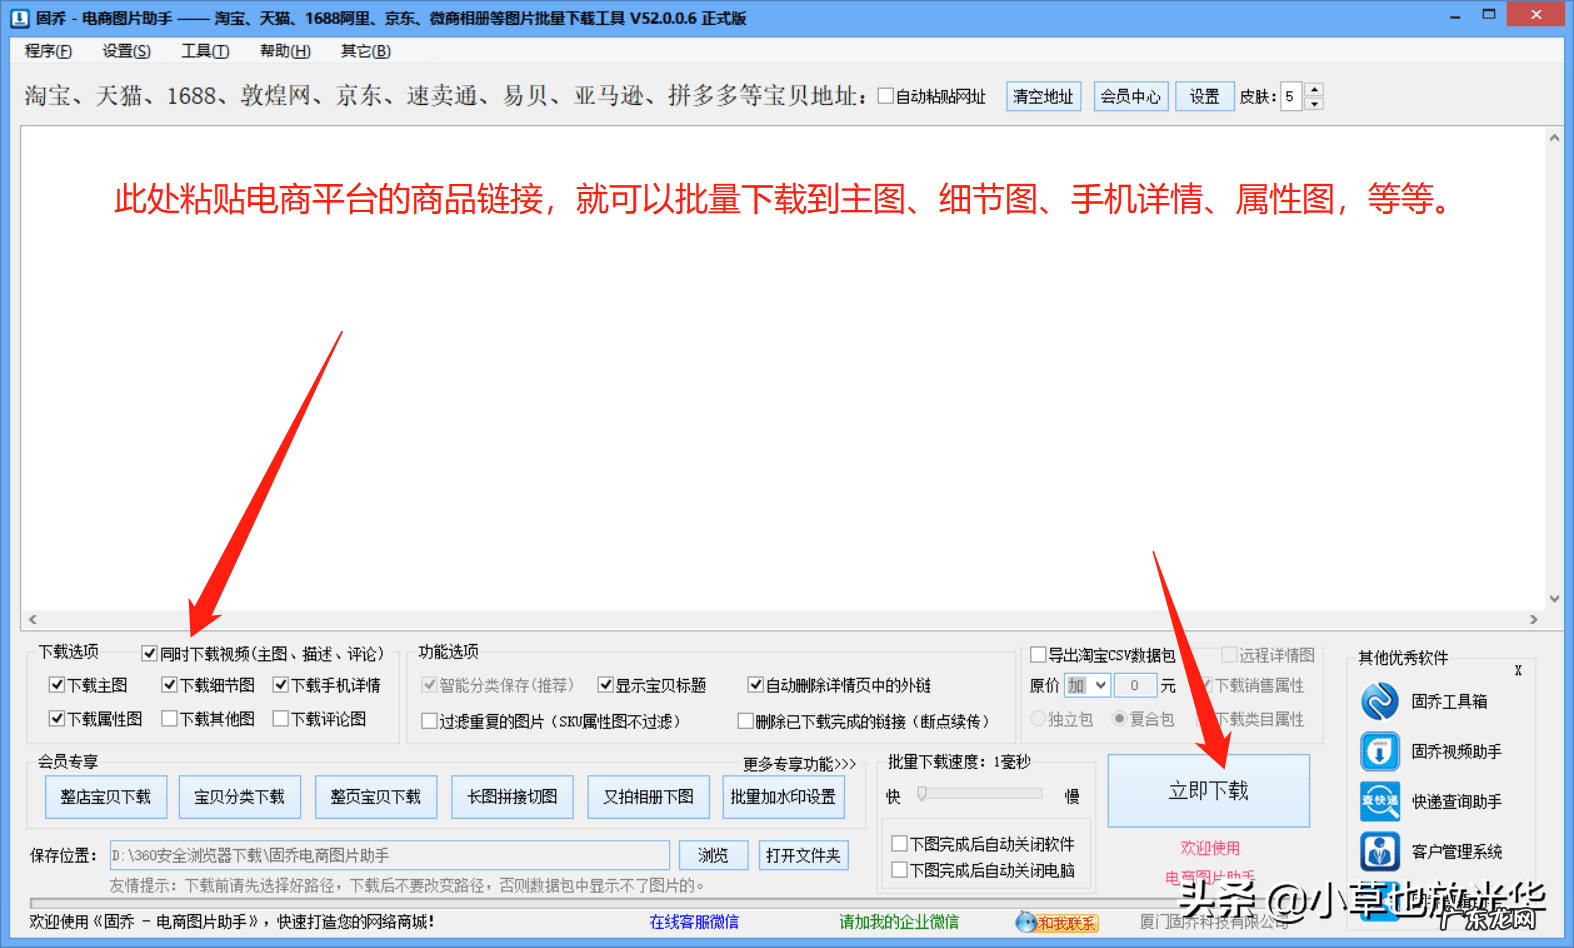Open the 工具(T) menu
Viewport: 1574px width, 948px height.
[205, 51]
